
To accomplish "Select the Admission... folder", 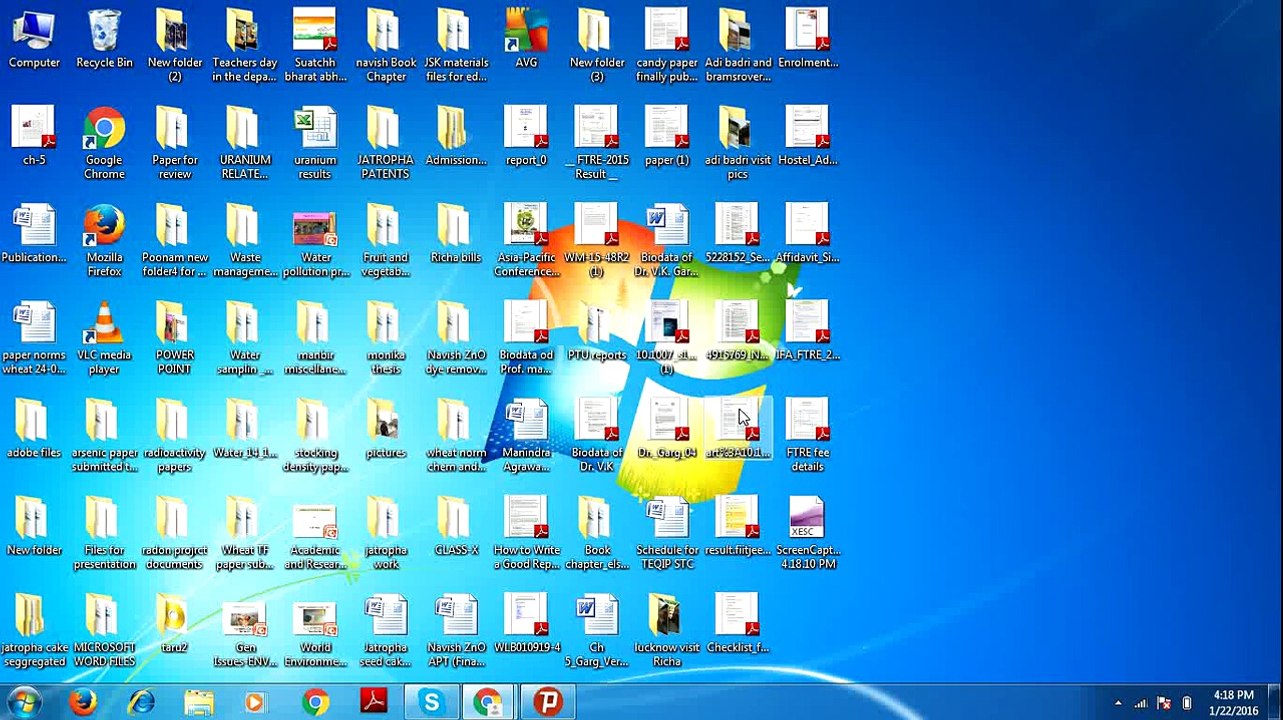I will 456,137.
